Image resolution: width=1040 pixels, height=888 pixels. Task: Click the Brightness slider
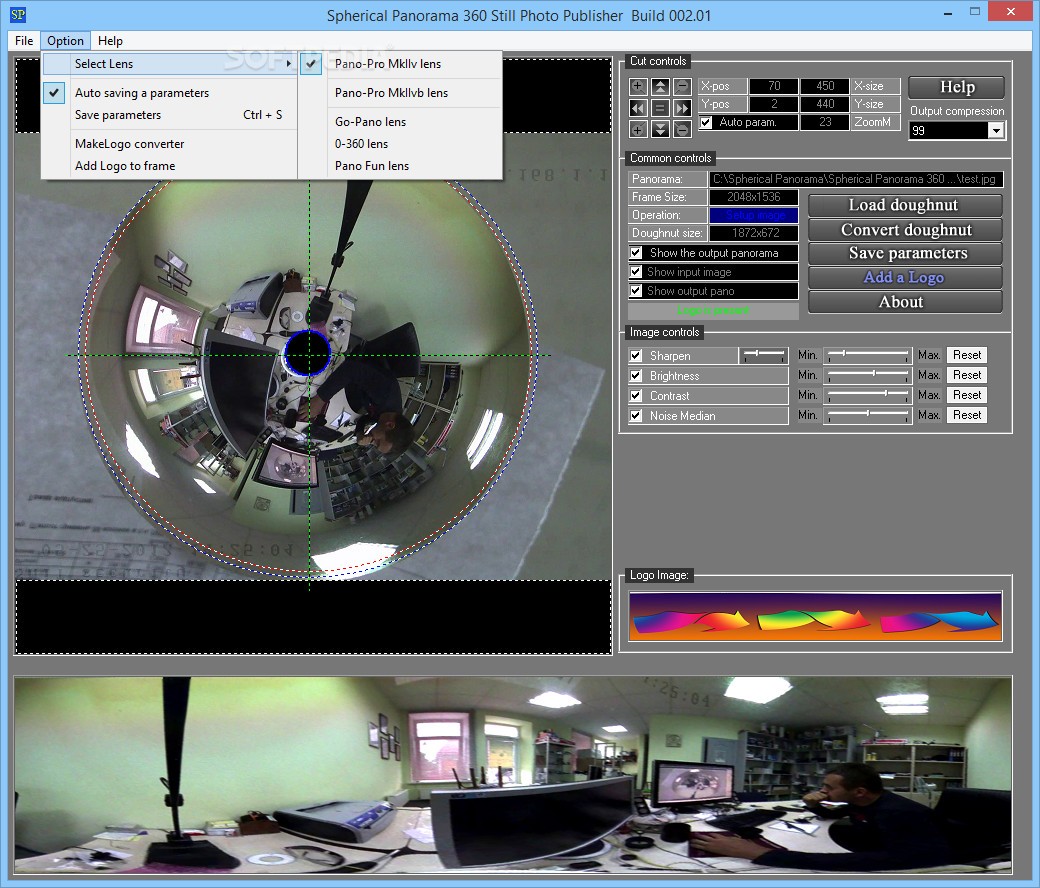pyautogui.click(x=868, y=375)
